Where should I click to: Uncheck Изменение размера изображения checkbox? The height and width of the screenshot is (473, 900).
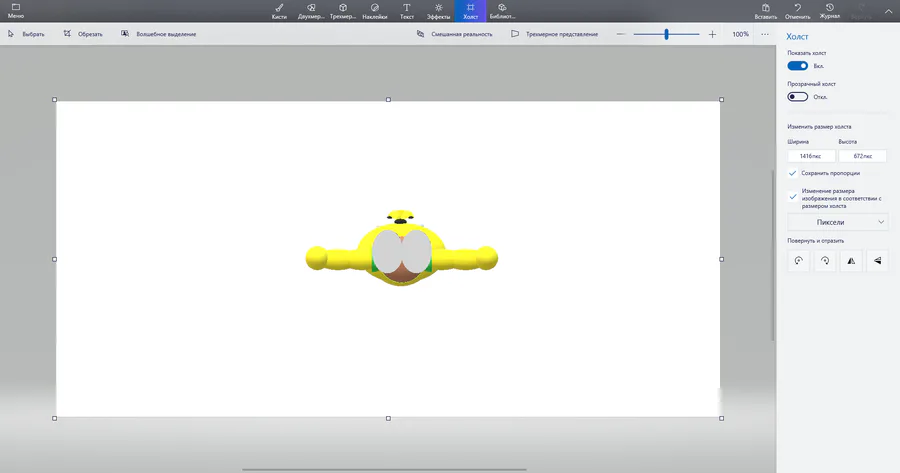pos(793,197)
